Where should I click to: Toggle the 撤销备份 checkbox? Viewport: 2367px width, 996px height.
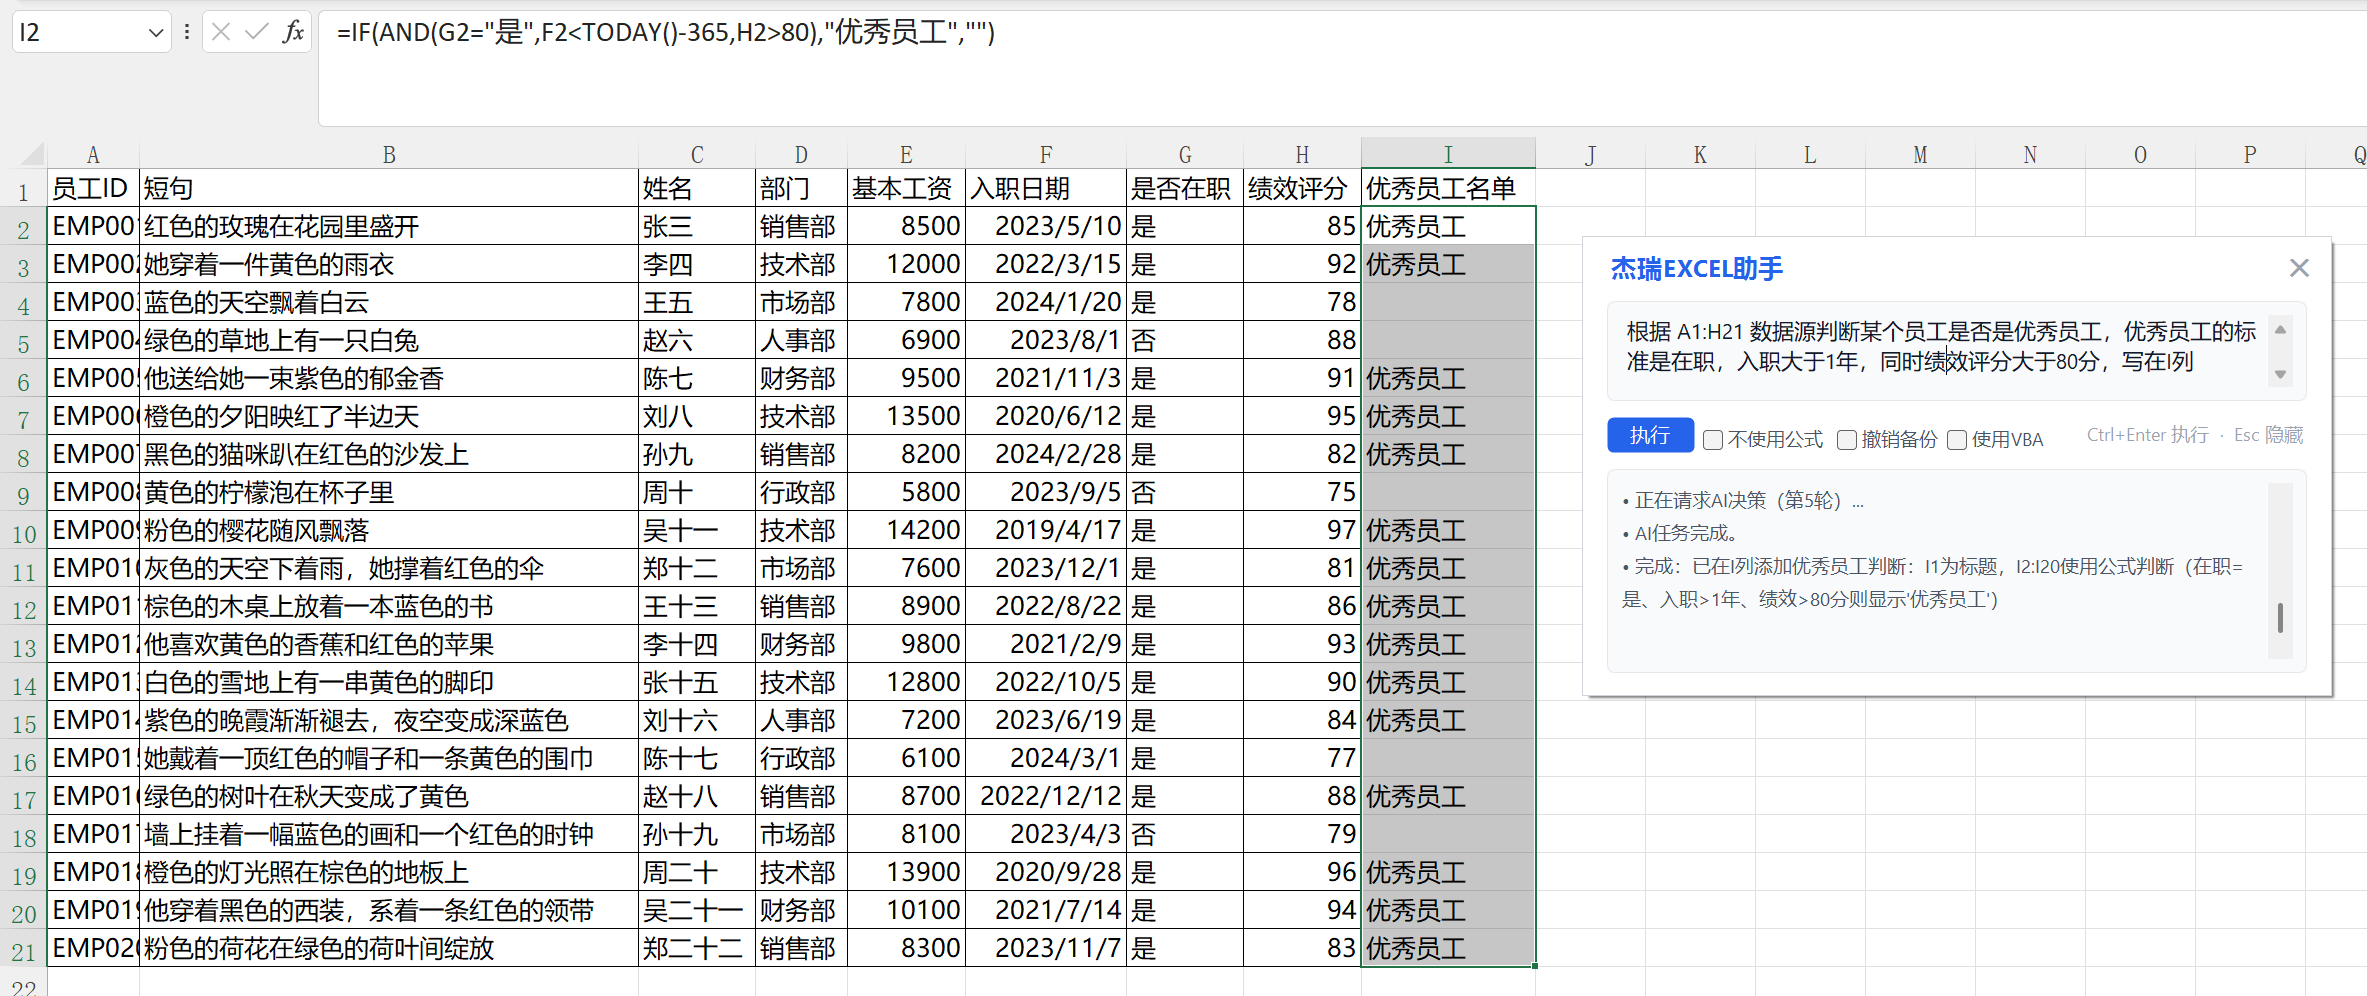[1847, 440]
